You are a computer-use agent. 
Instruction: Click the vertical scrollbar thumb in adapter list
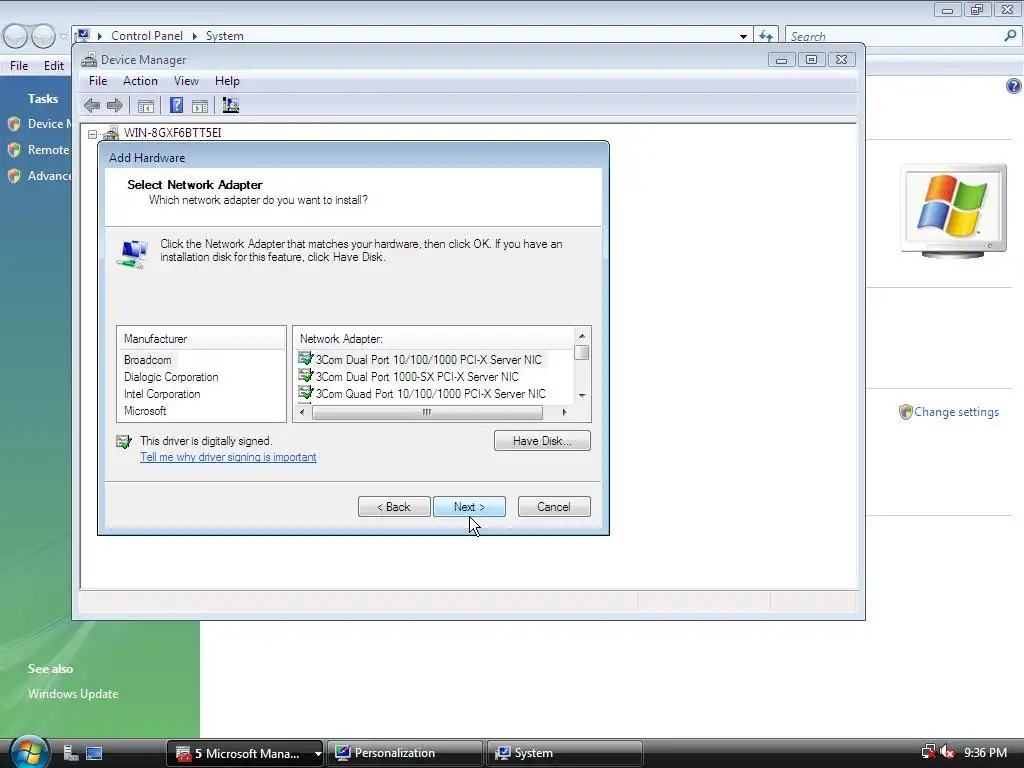(582, 353)
